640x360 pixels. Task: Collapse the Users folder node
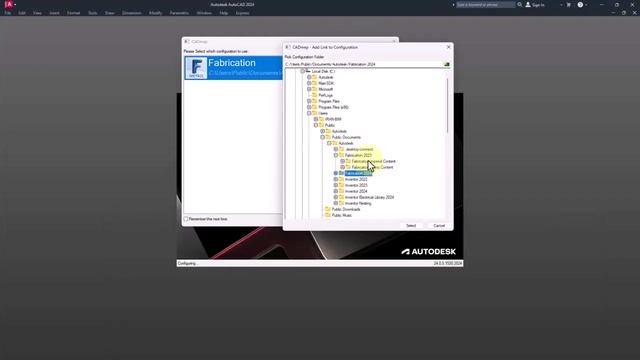click(309, 113)
